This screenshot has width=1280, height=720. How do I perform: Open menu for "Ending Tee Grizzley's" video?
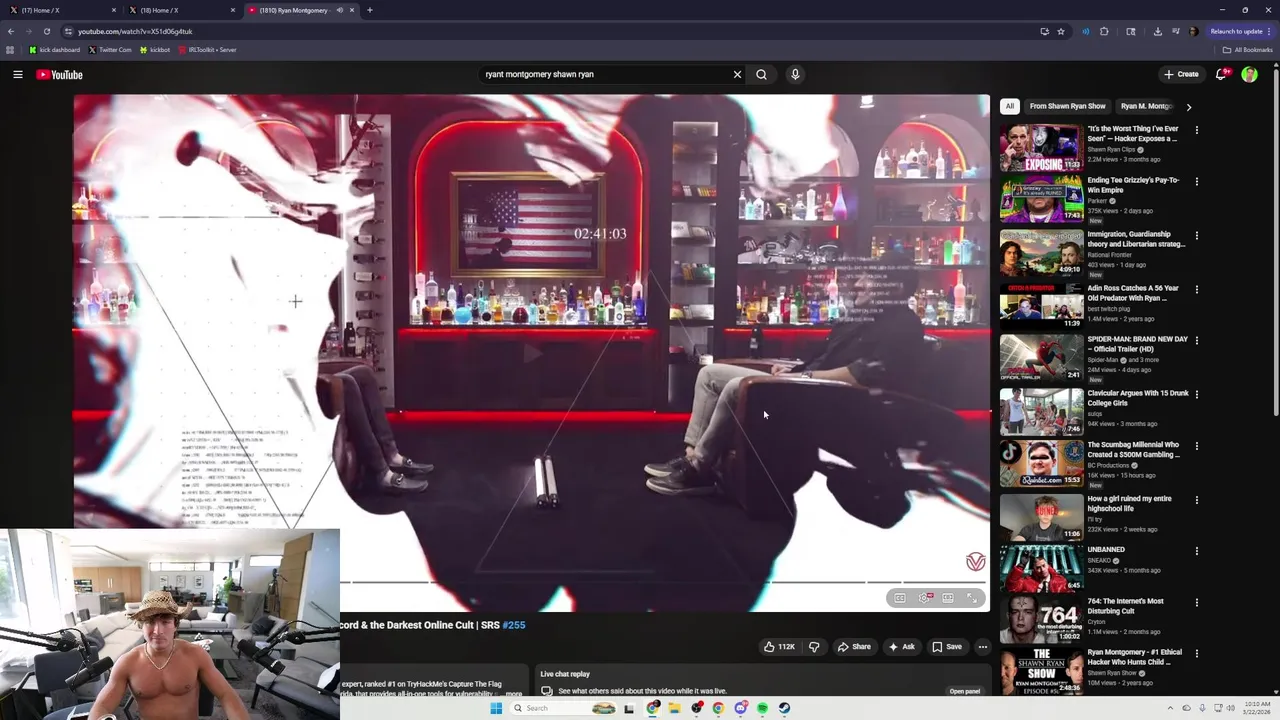1196,182
